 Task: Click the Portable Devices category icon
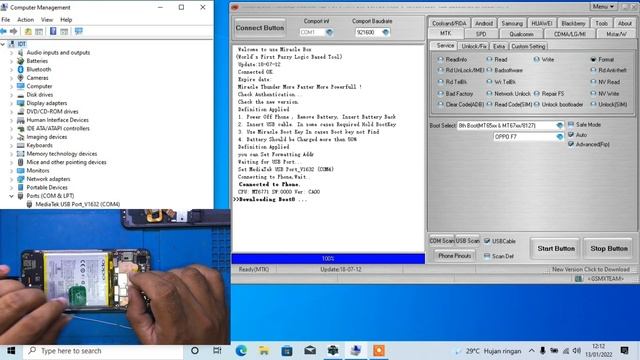[20, 187]
